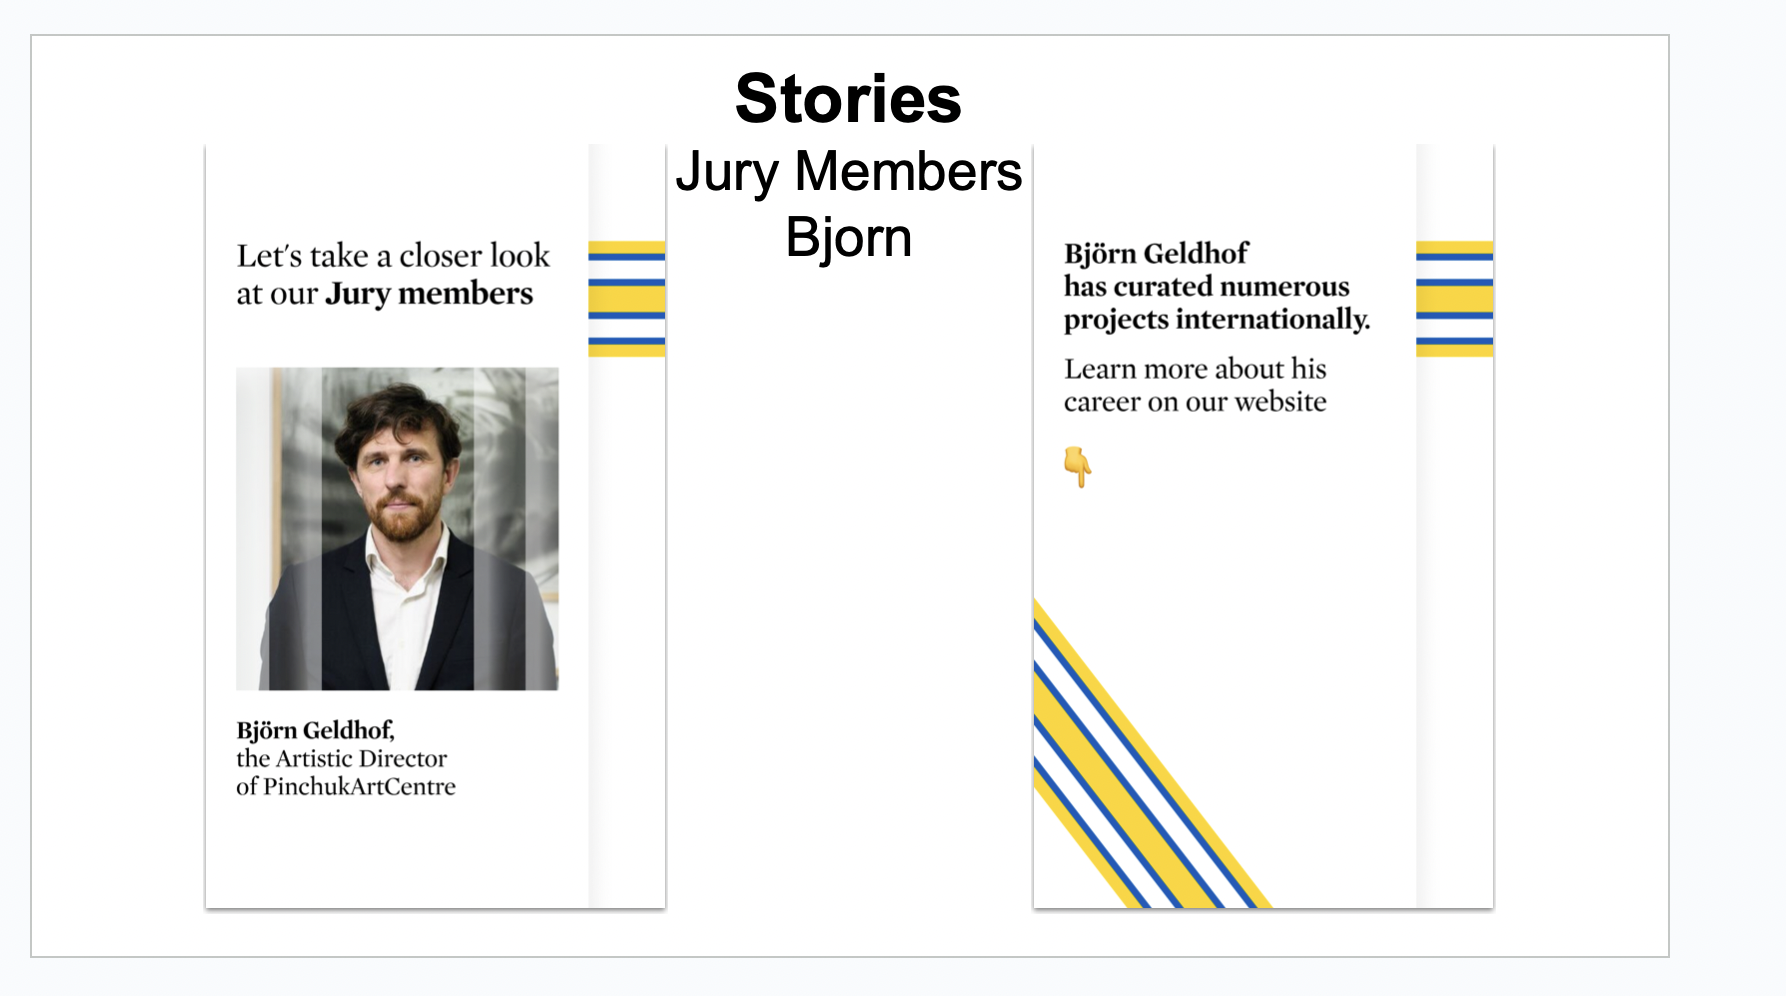Image resolution: width=1786 pixels, height=996 pixels.
Task: Click the portrait photo of Björn Geldhof
Action: coord(397,528)
